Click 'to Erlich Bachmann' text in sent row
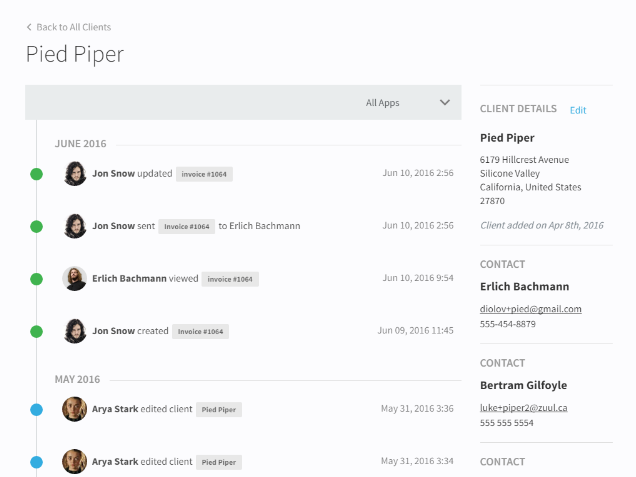 coord(260,226)
